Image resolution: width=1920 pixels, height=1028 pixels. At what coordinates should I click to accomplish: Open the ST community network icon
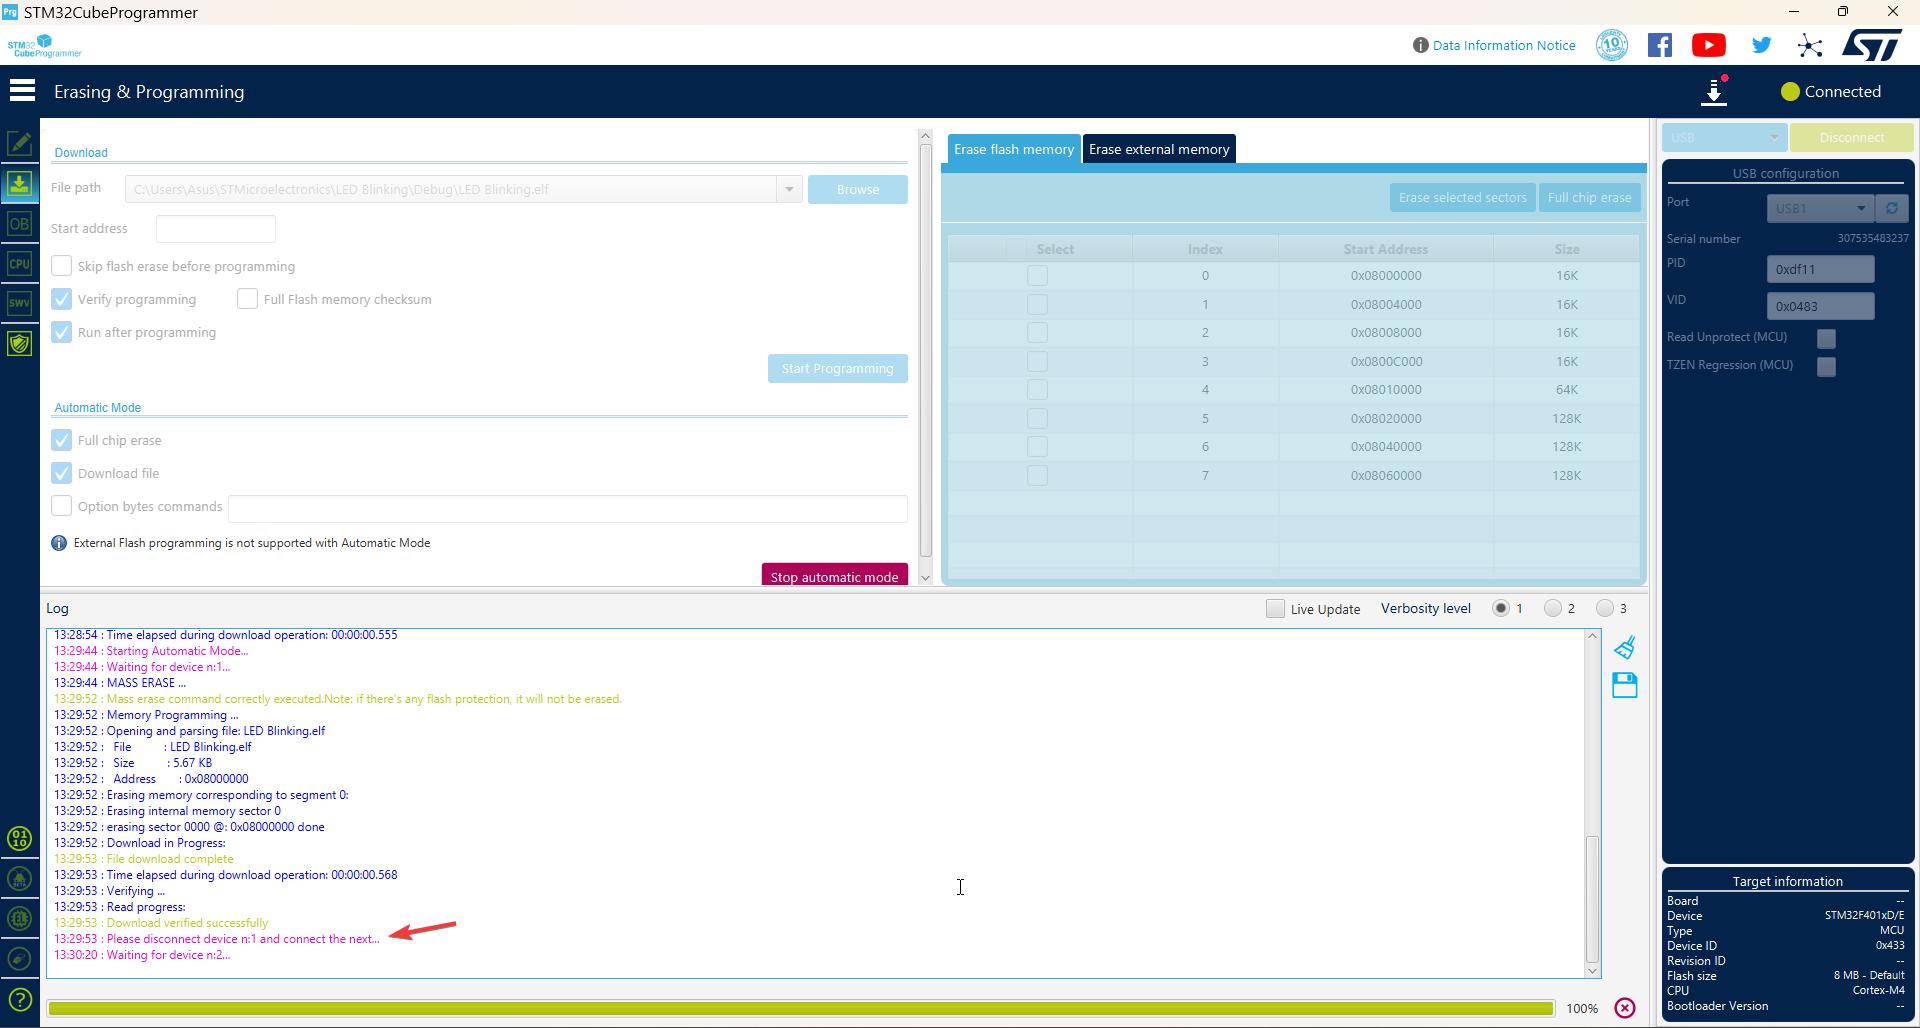coord(1810,45)
